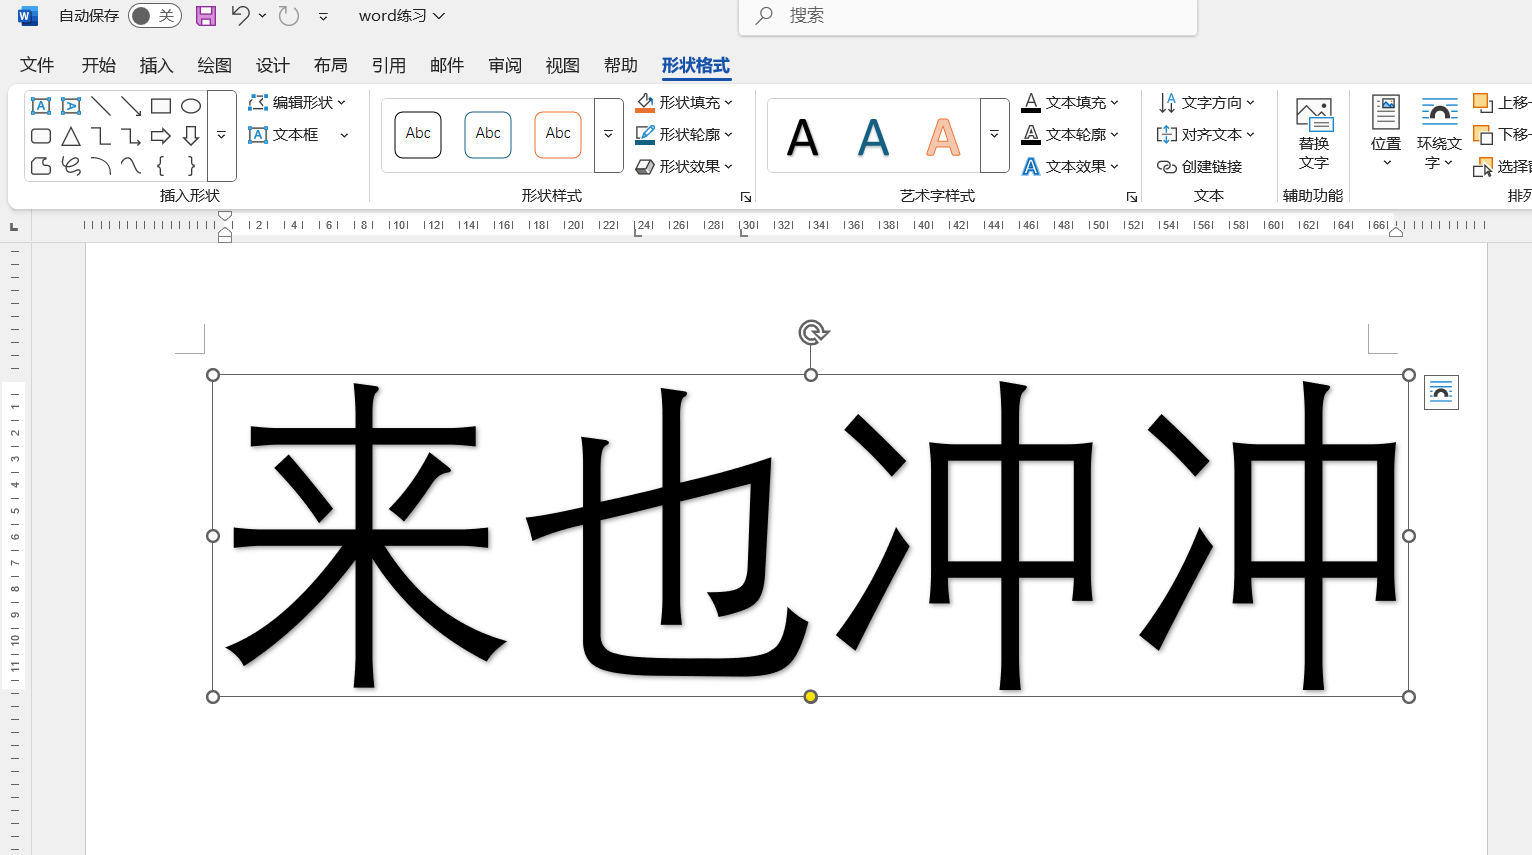Switch to the 设计 tab
Viewport: 1532px width, 855px height.
click(273, 65)
